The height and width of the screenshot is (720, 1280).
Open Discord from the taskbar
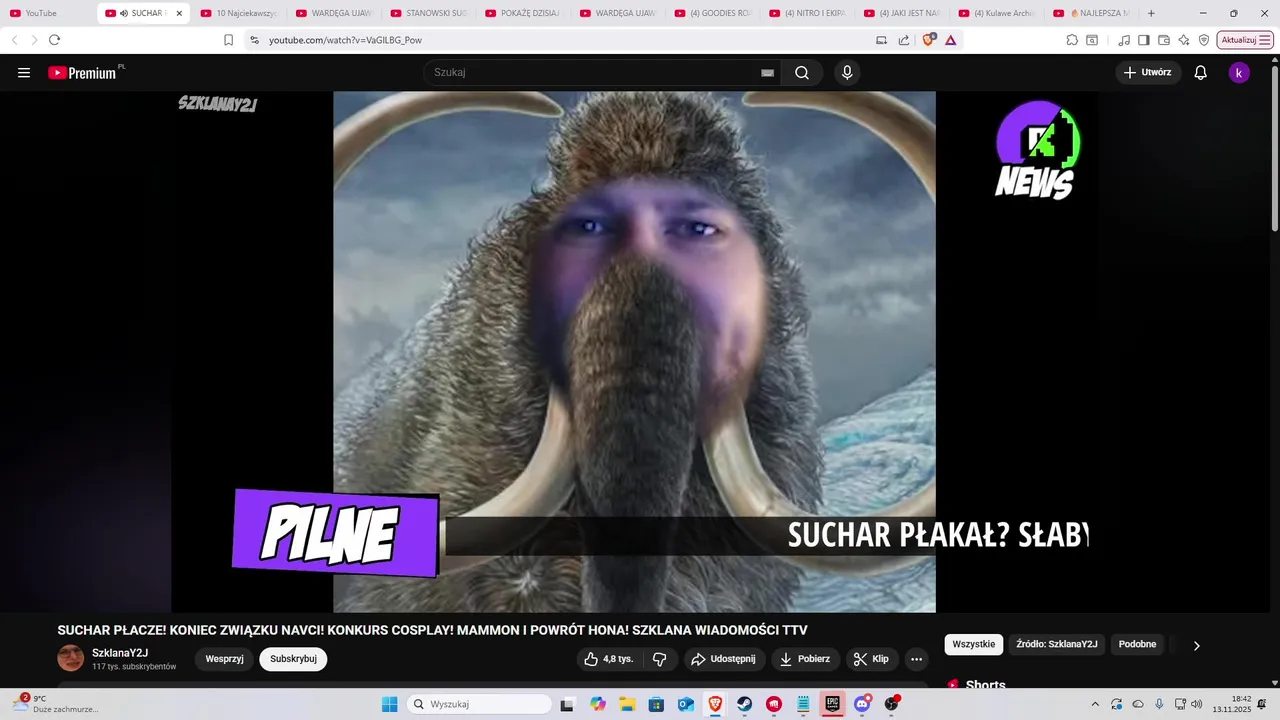tap(862, 704)
